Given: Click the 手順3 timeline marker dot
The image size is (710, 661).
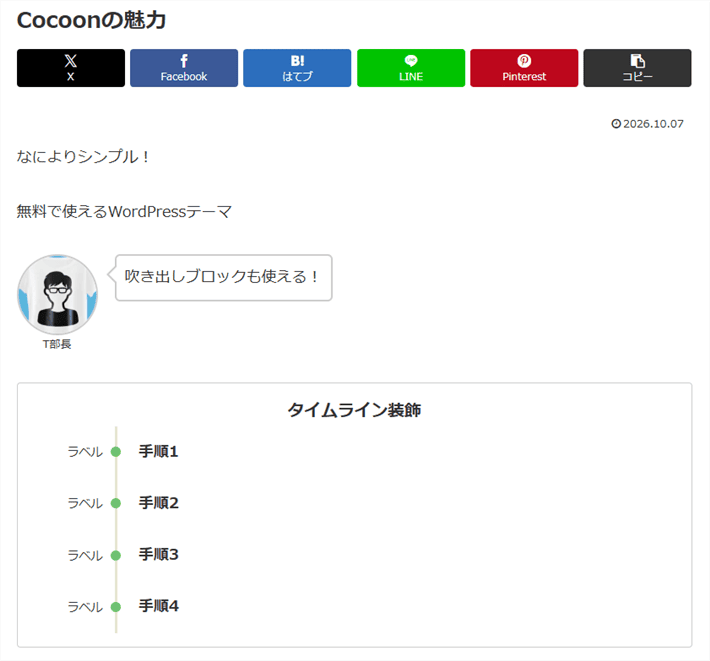Looking at the screenshot, I should pyautogui.click(x=116, y=555).
